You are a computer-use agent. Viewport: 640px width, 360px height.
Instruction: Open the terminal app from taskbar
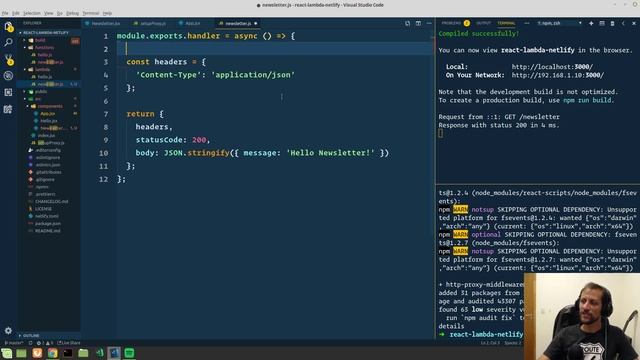(68, 353)
